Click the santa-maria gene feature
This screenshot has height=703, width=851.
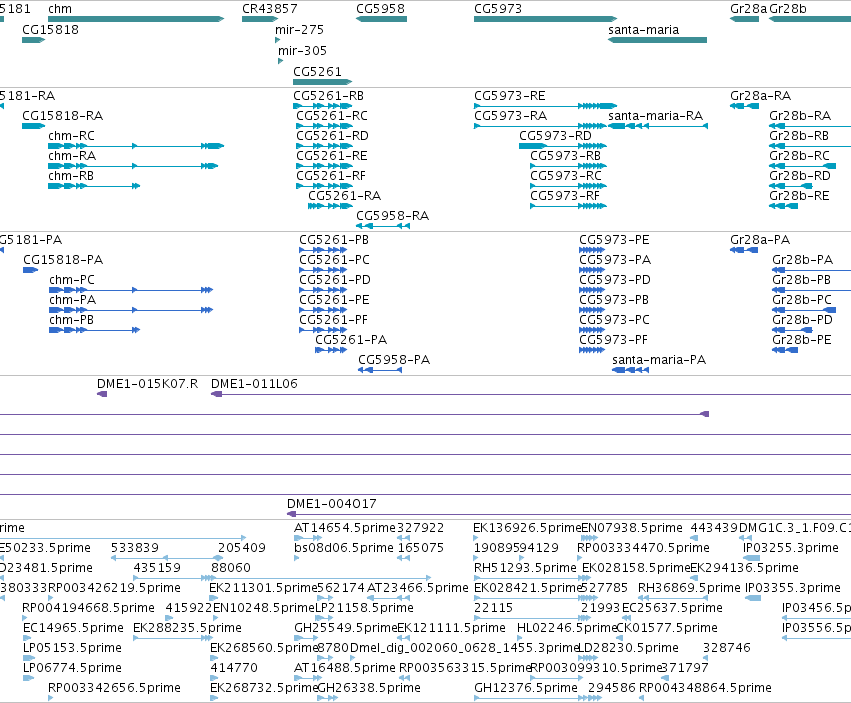point(657,40)
